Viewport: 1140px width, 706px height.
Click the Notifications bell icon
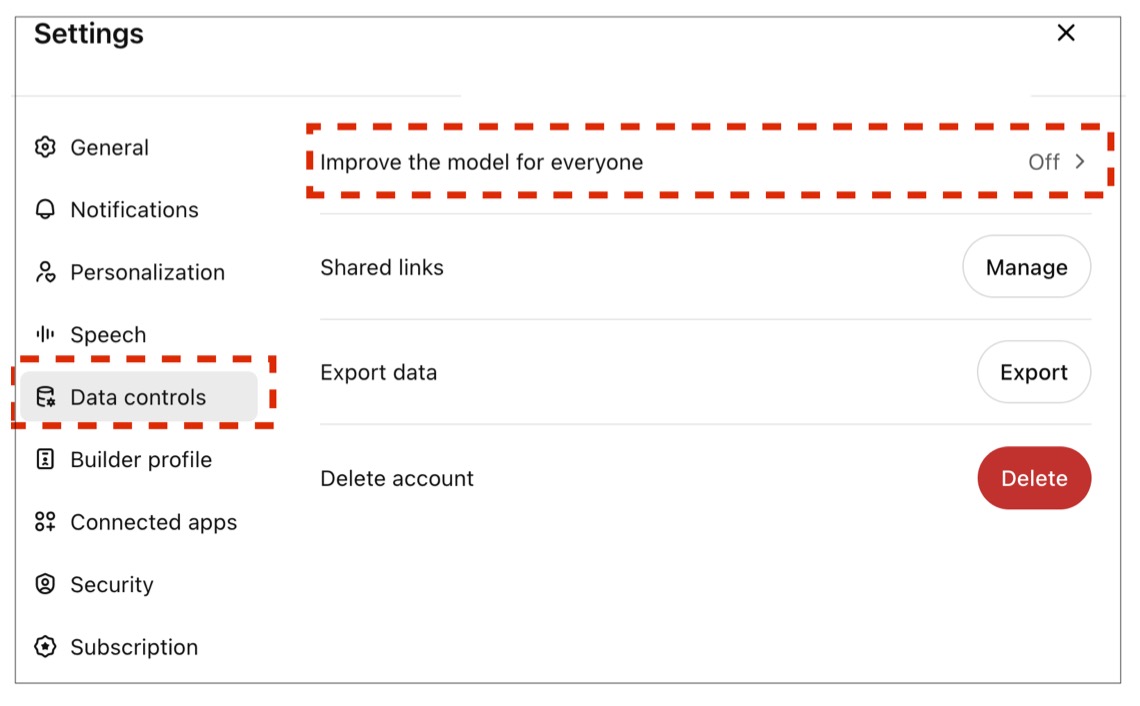45,210
